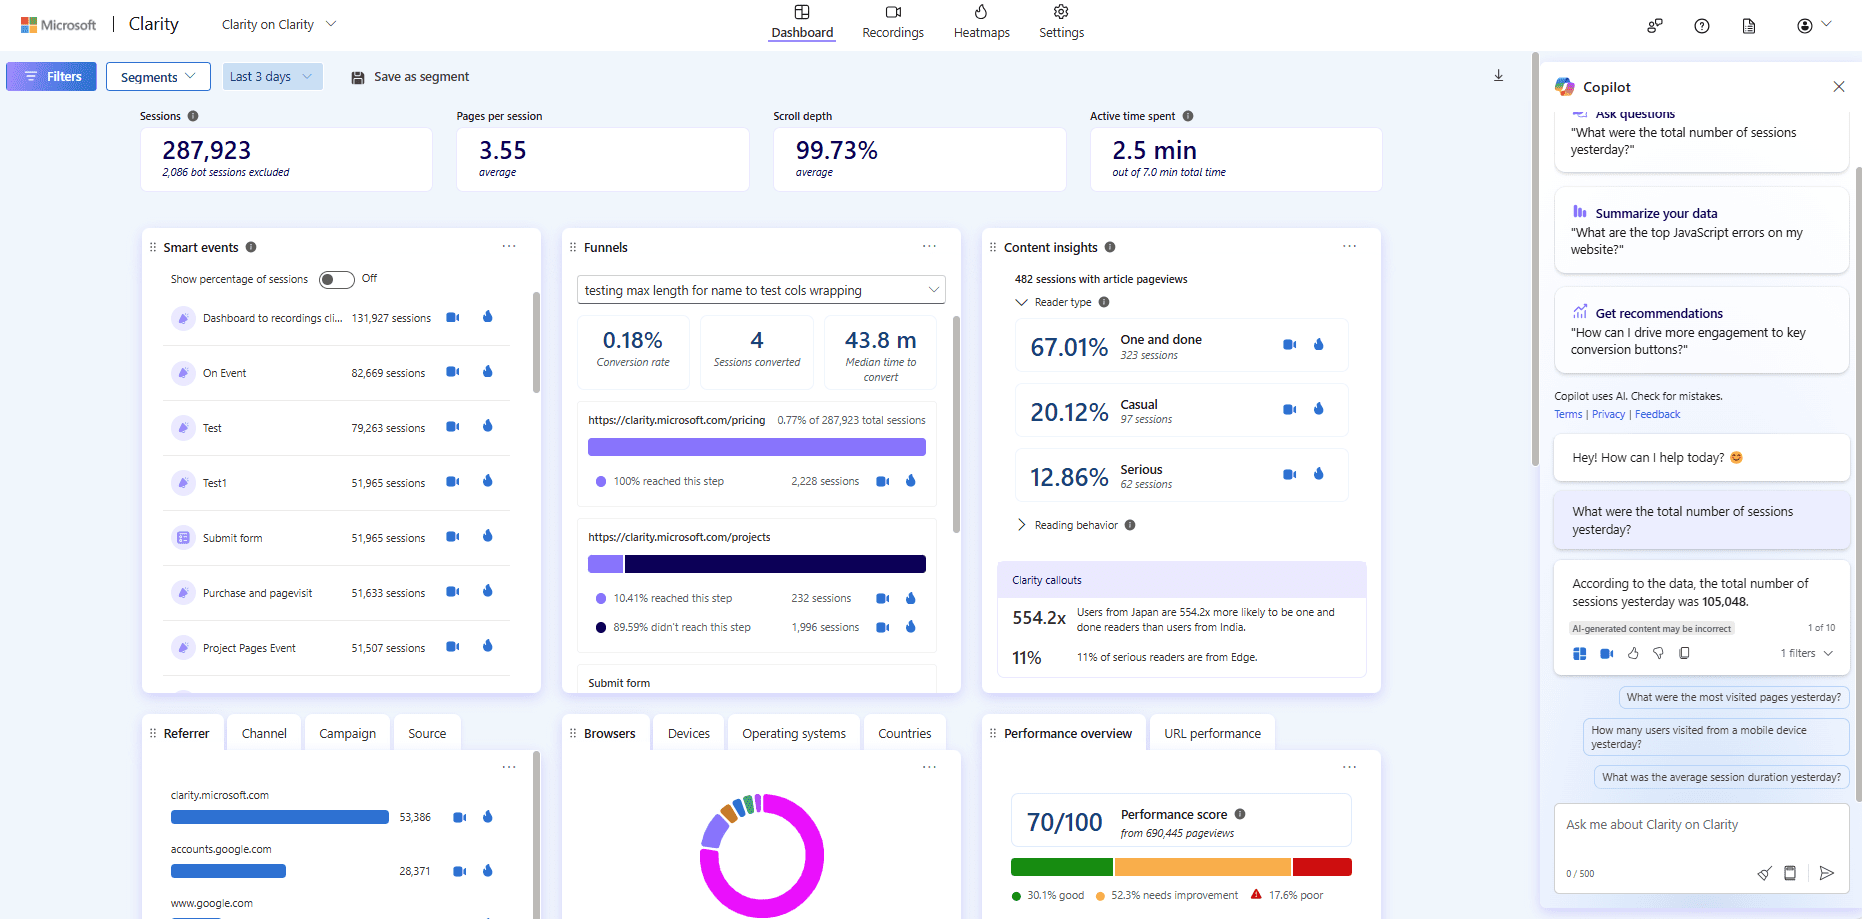1862x919 pixels.
Task: Open the user account menu
Action: click(1814, 26)
